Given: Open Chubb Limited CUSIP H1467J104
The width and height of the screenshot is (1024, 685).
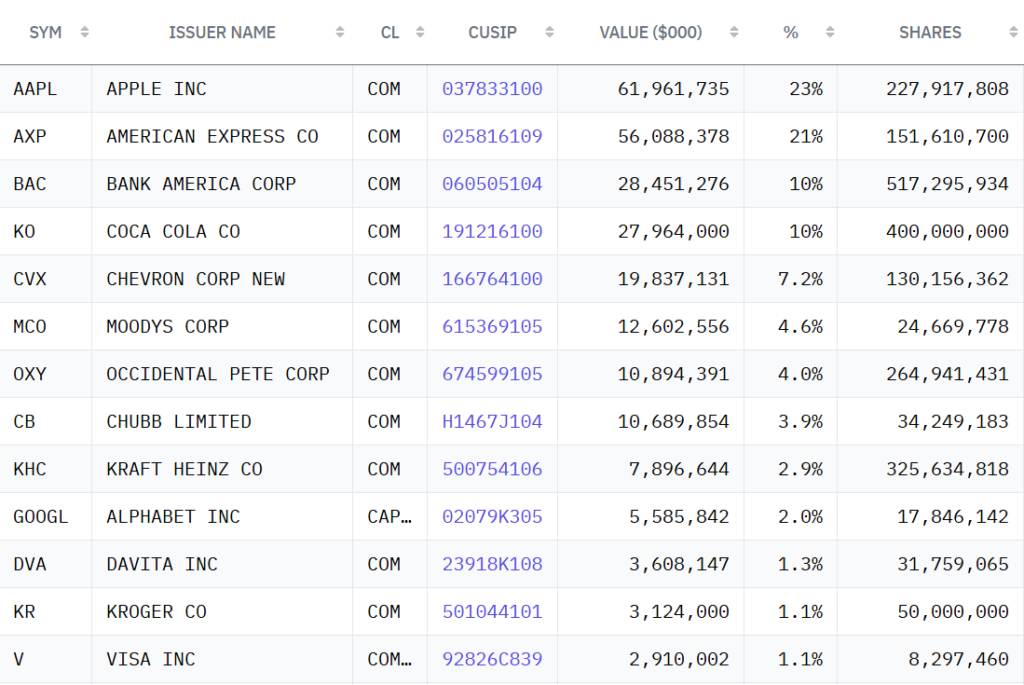Looking at the screenshot, I should pyautogui.click(x=492, y=422).
